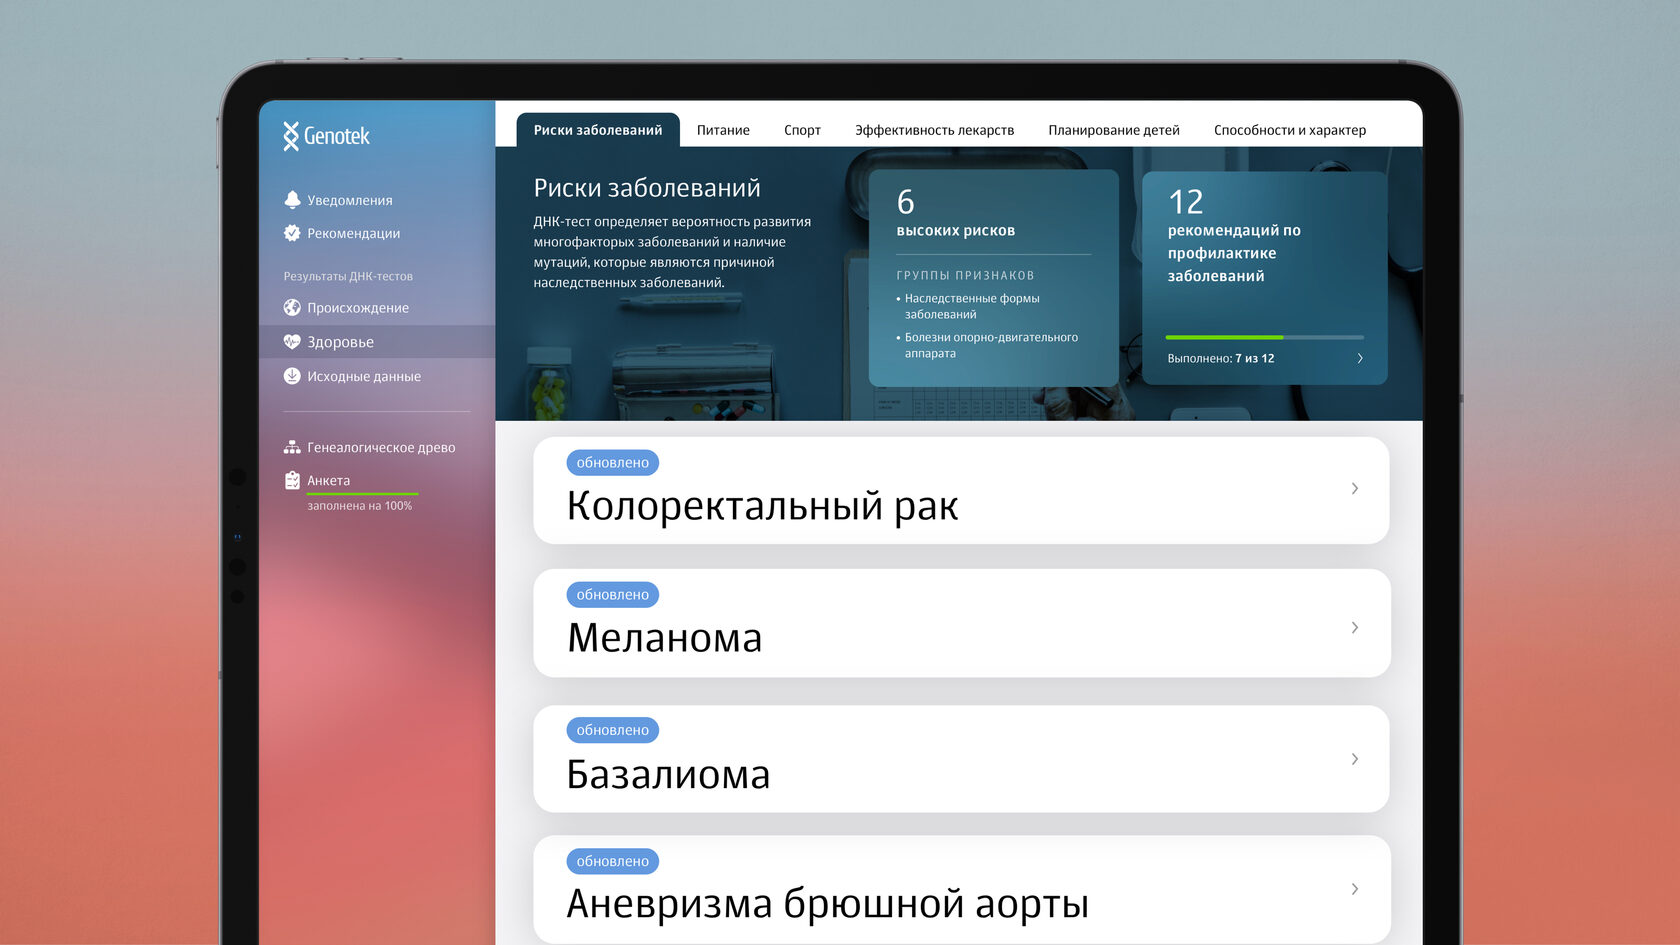The image size is (1680, 945).
Task: Open the recommendations card arrow chevron
Action: [1360, 358]
